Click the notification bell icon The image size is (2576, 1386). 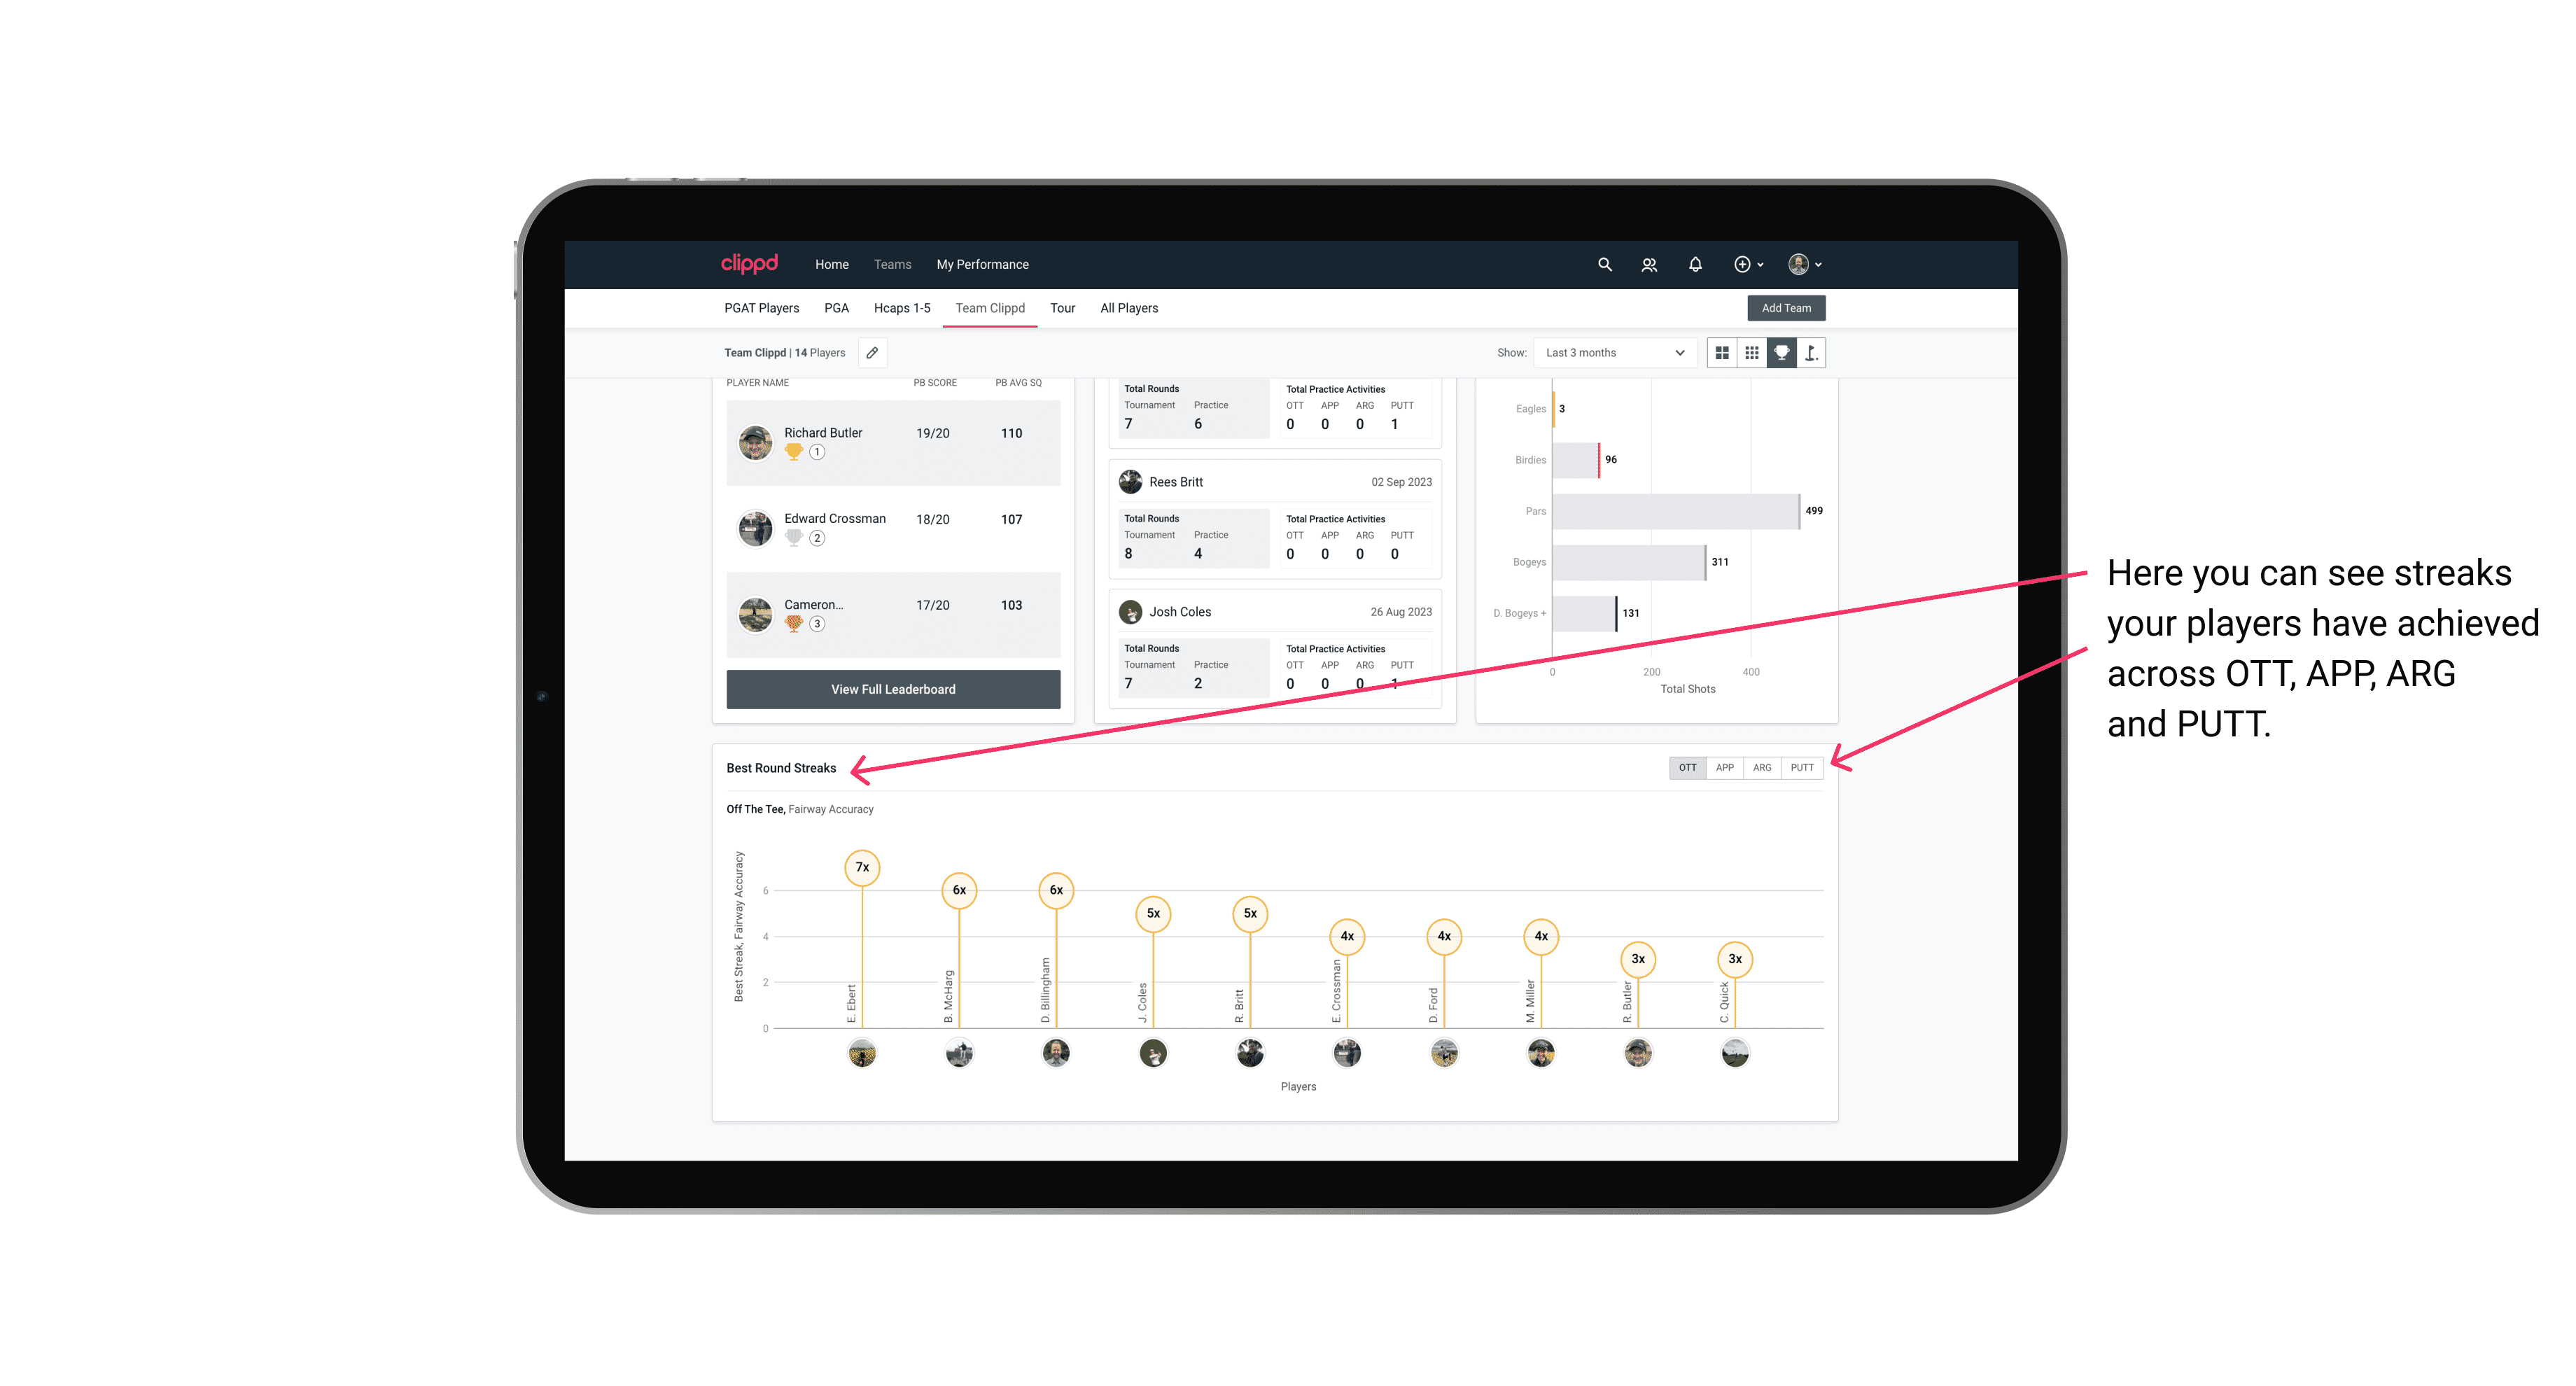[1694, 265]
